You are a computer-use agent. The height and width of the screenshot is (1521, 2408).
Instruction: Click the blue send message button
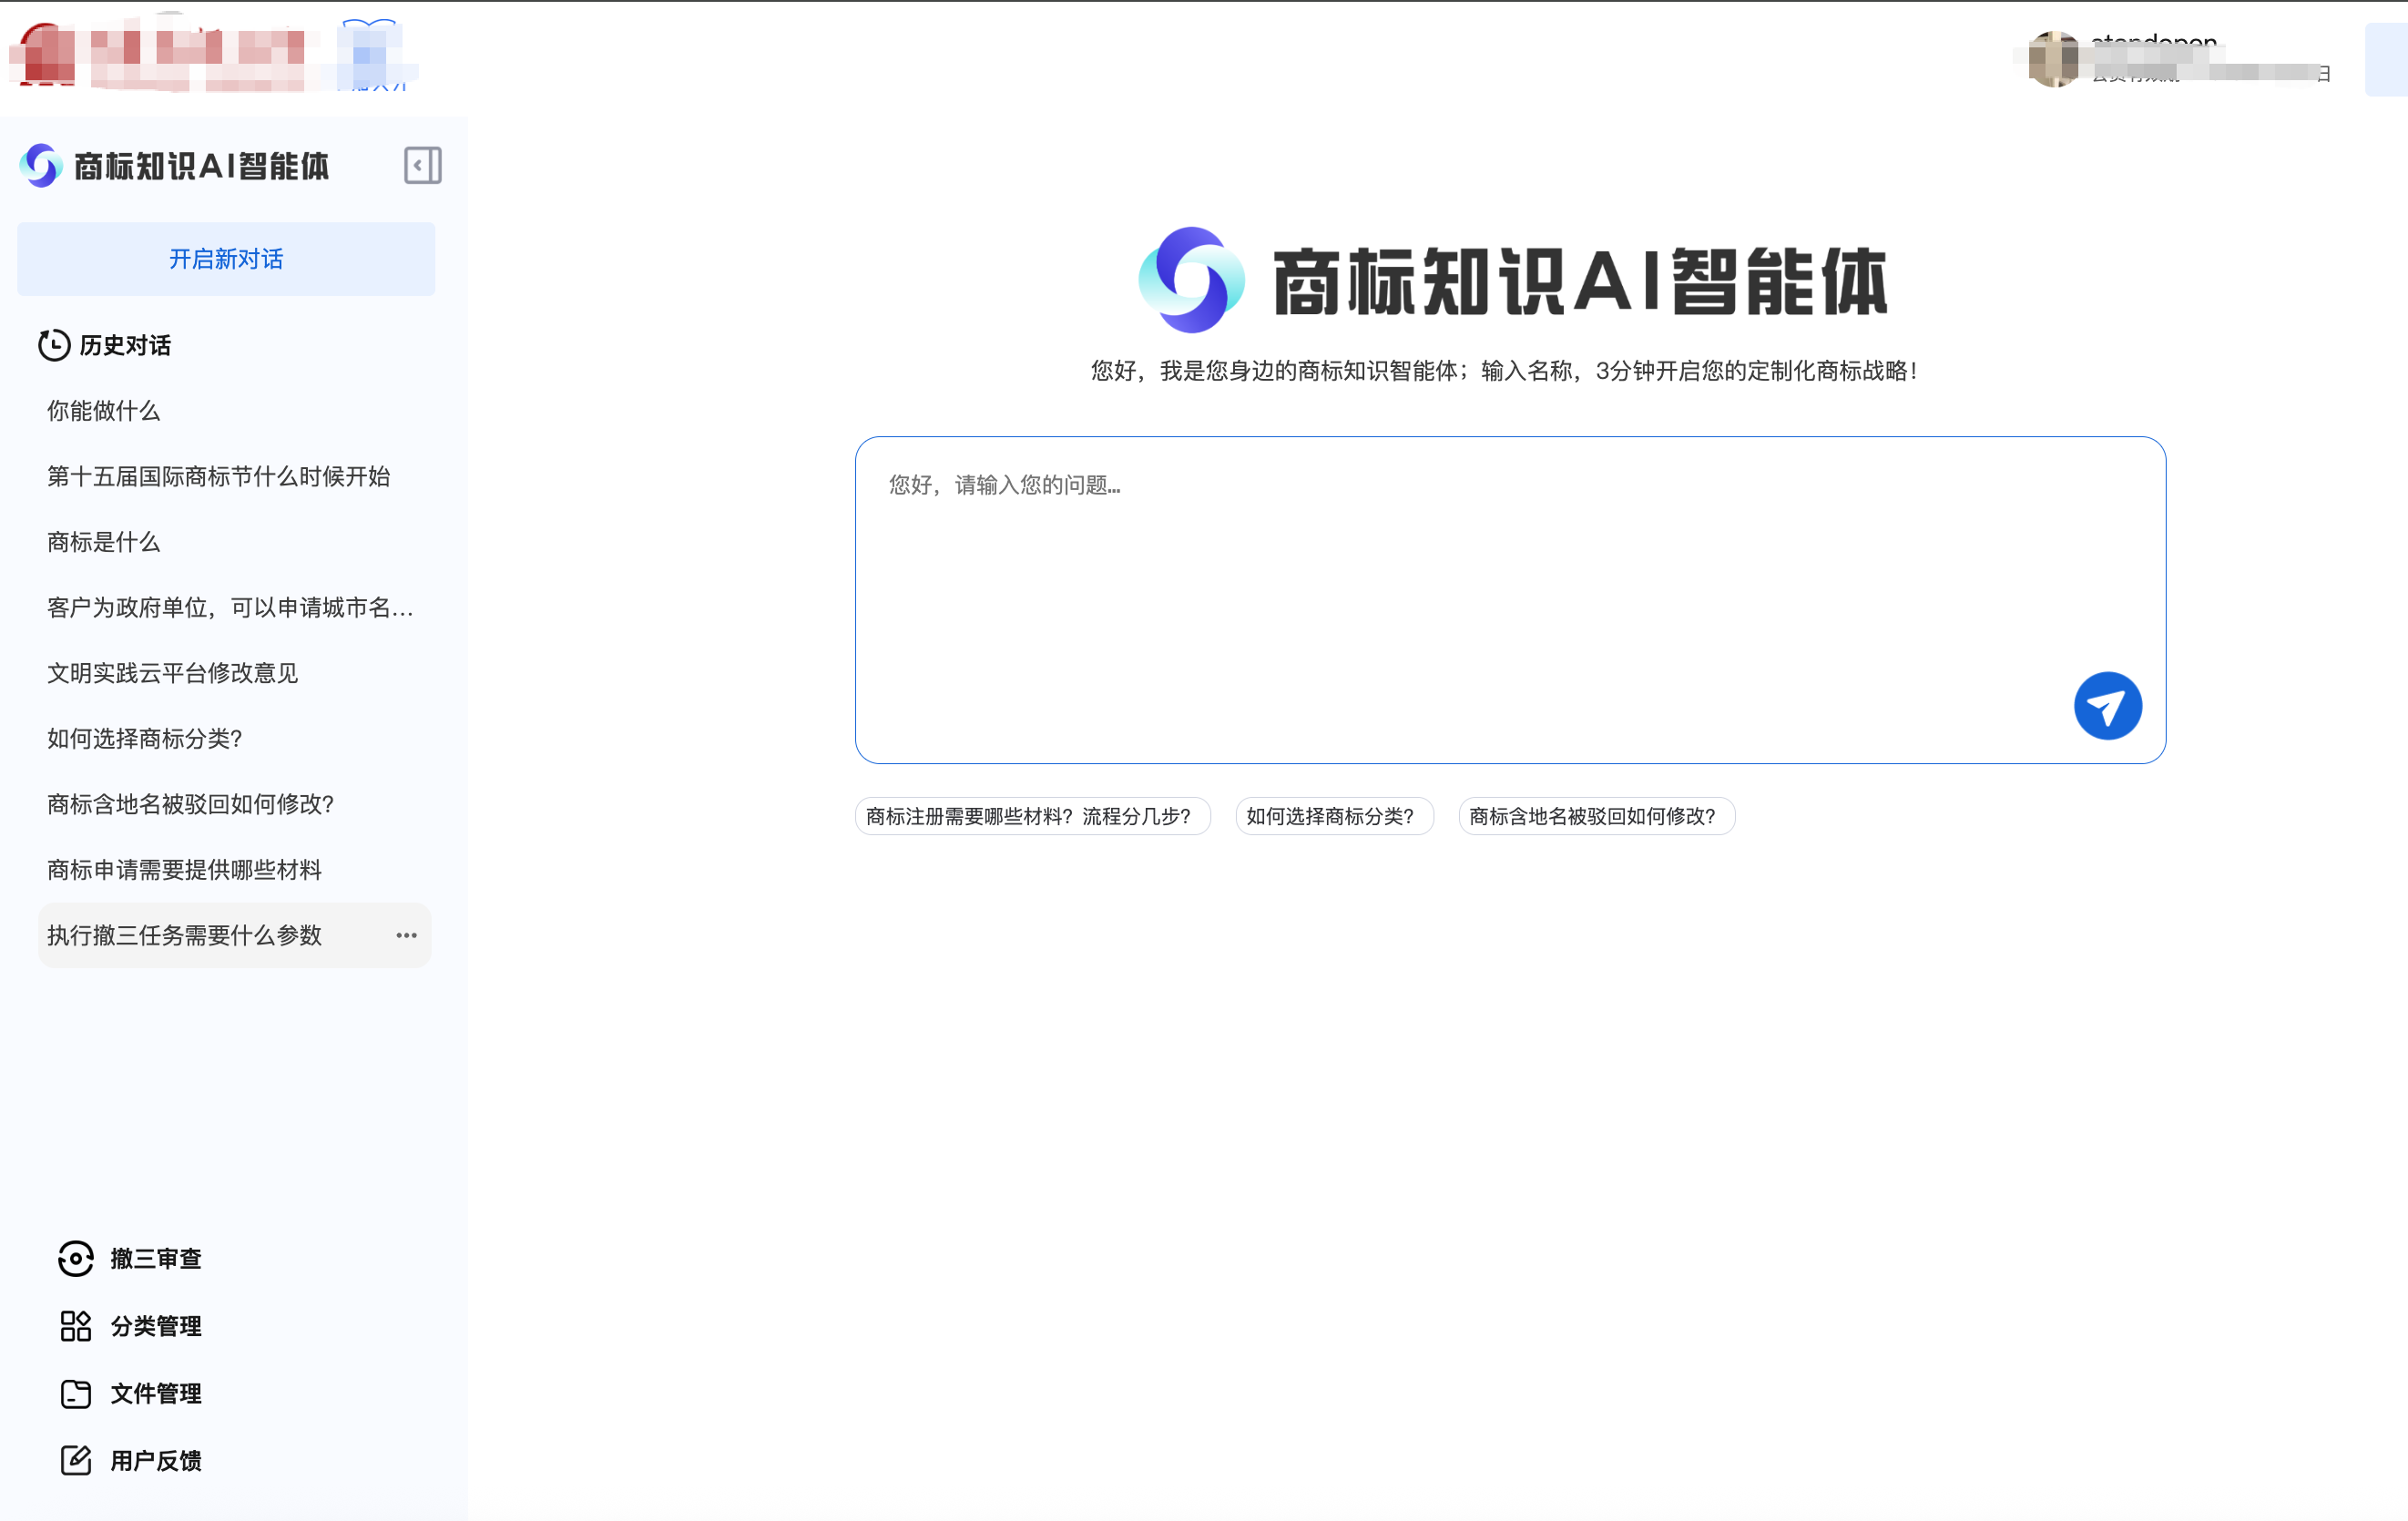[x=2107, y=706]
